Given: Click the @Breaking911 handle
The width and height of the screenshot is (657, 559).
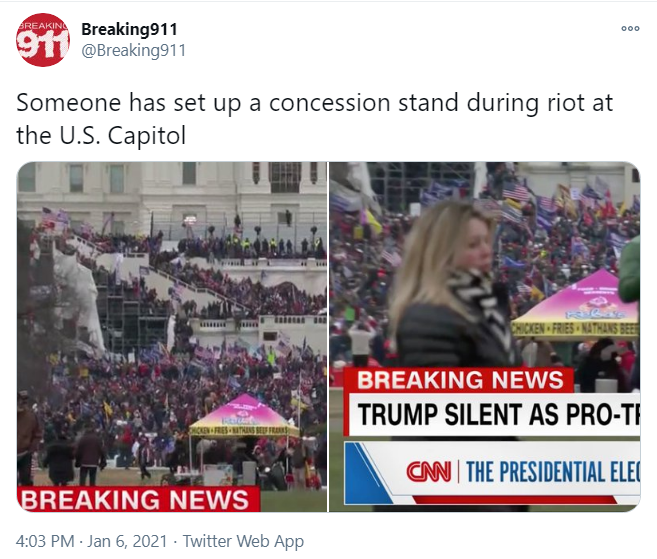Looking at the screenshot, I should click(x=133, y=50).
